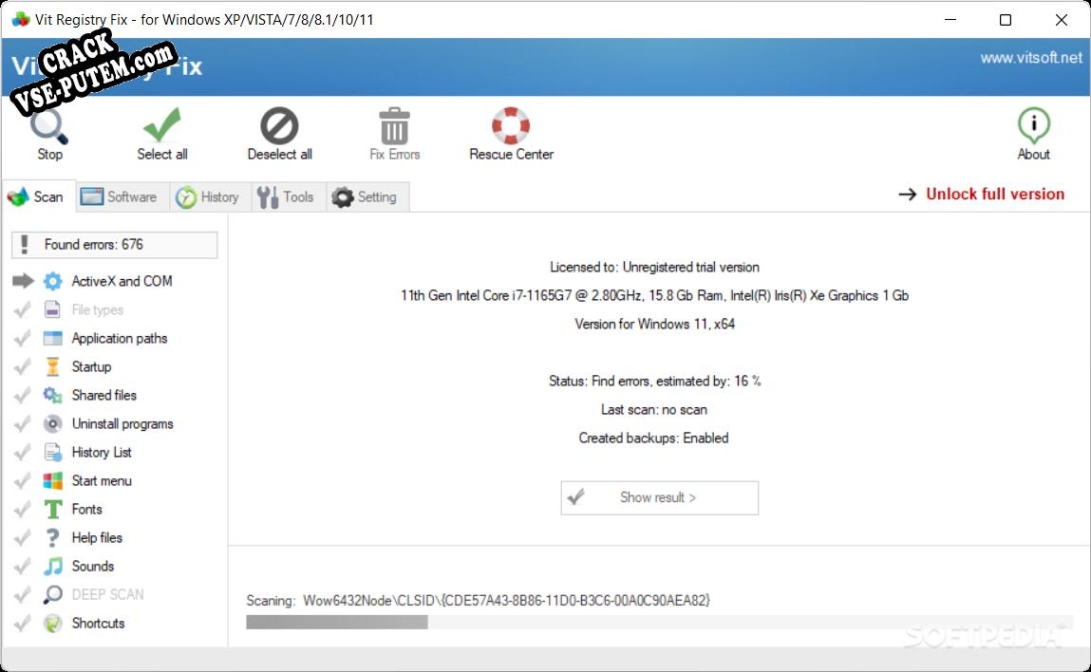Viewport: 1091px width, 672px height.
Task: Toggle the Shared files checkmark
Action: (x=22, y=395)
